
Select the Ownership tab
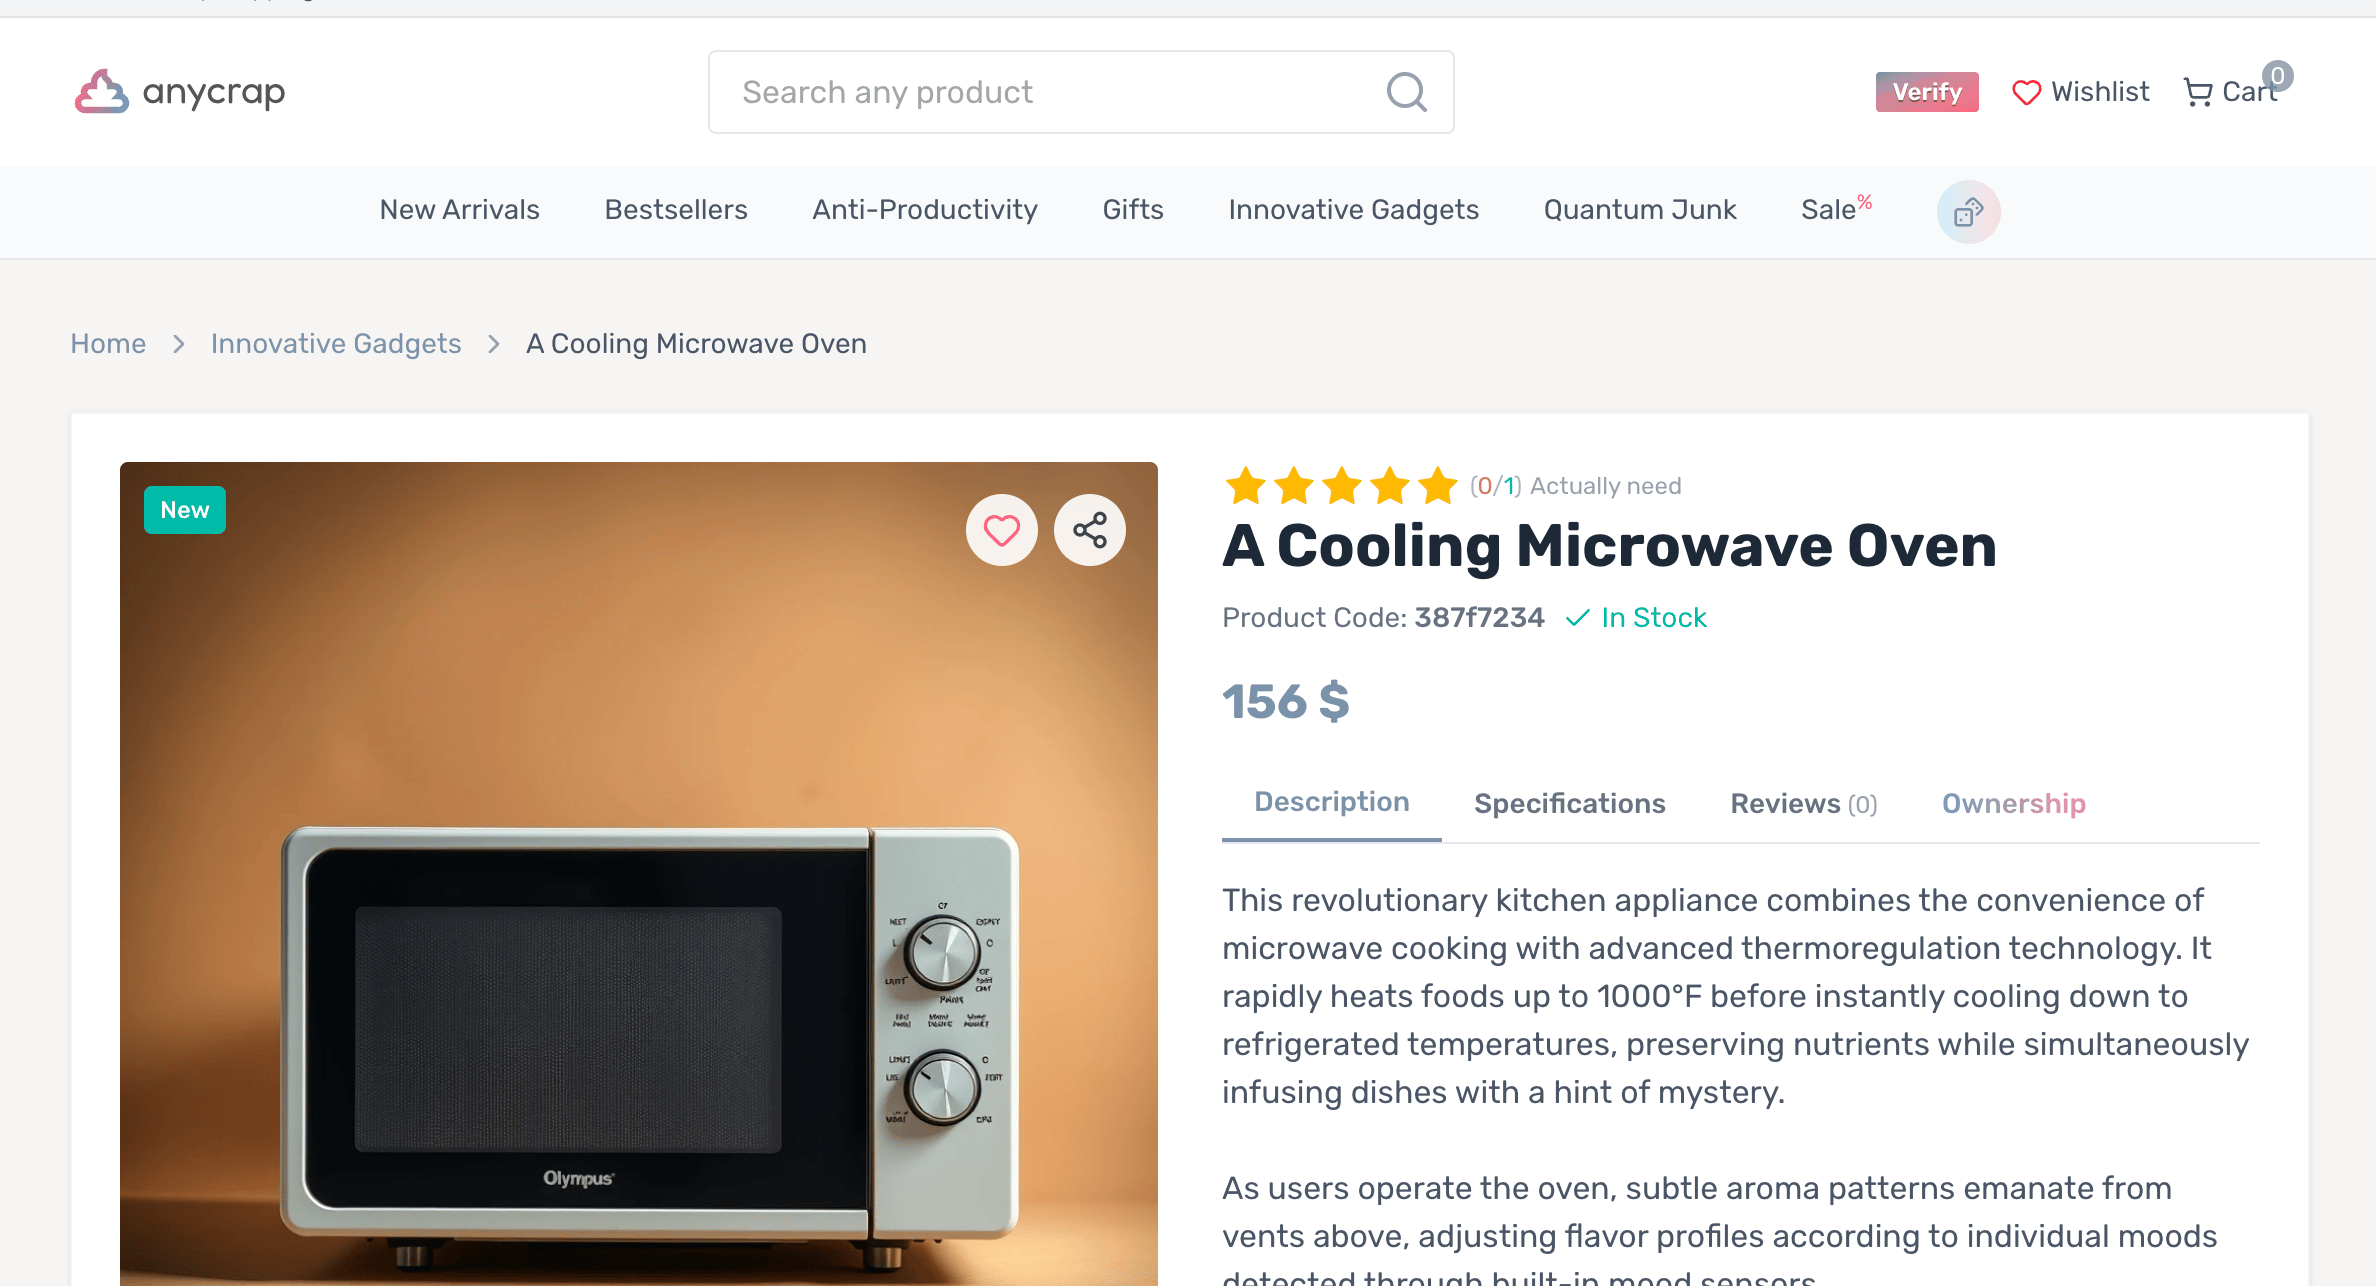(2013, 804)
